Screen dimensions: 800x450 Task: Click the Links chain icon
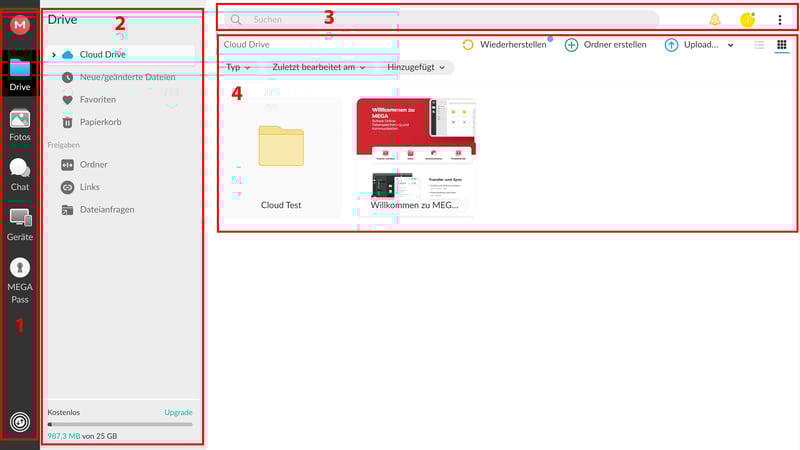coord(67,187)
